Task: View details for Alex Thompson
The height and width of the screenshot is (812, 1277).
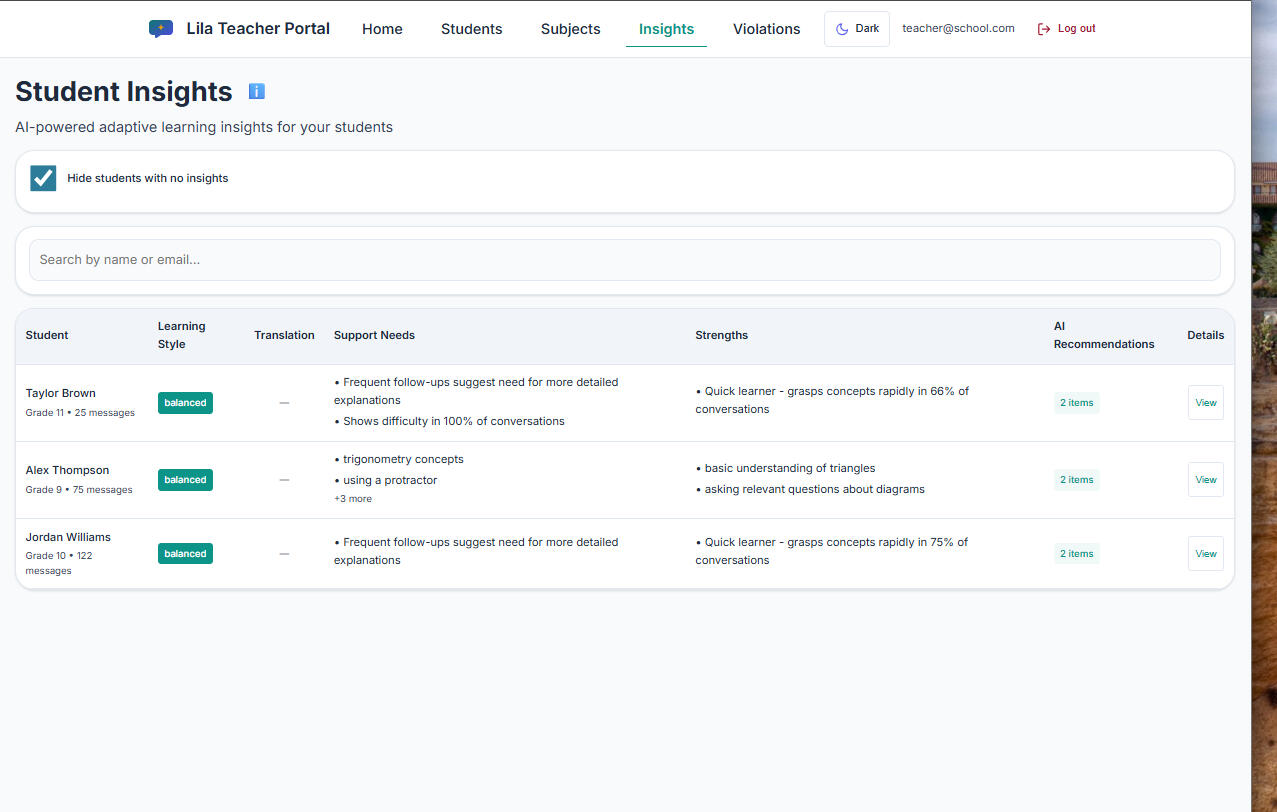Action: click(1205, 480)
